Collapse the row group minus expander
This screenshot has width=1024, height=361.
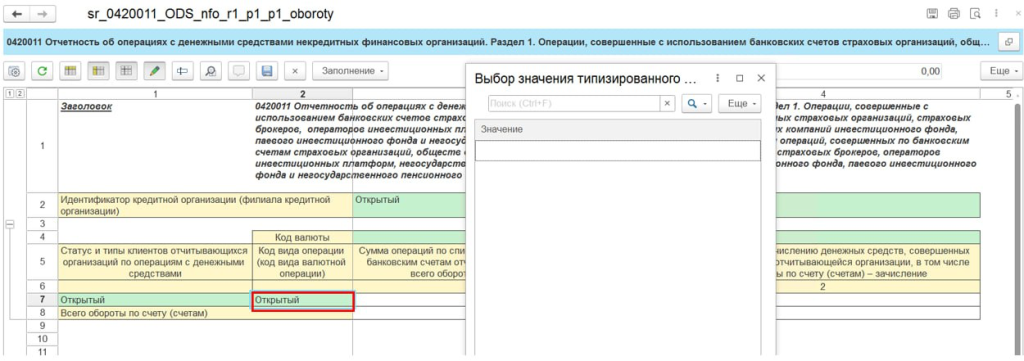10,224
